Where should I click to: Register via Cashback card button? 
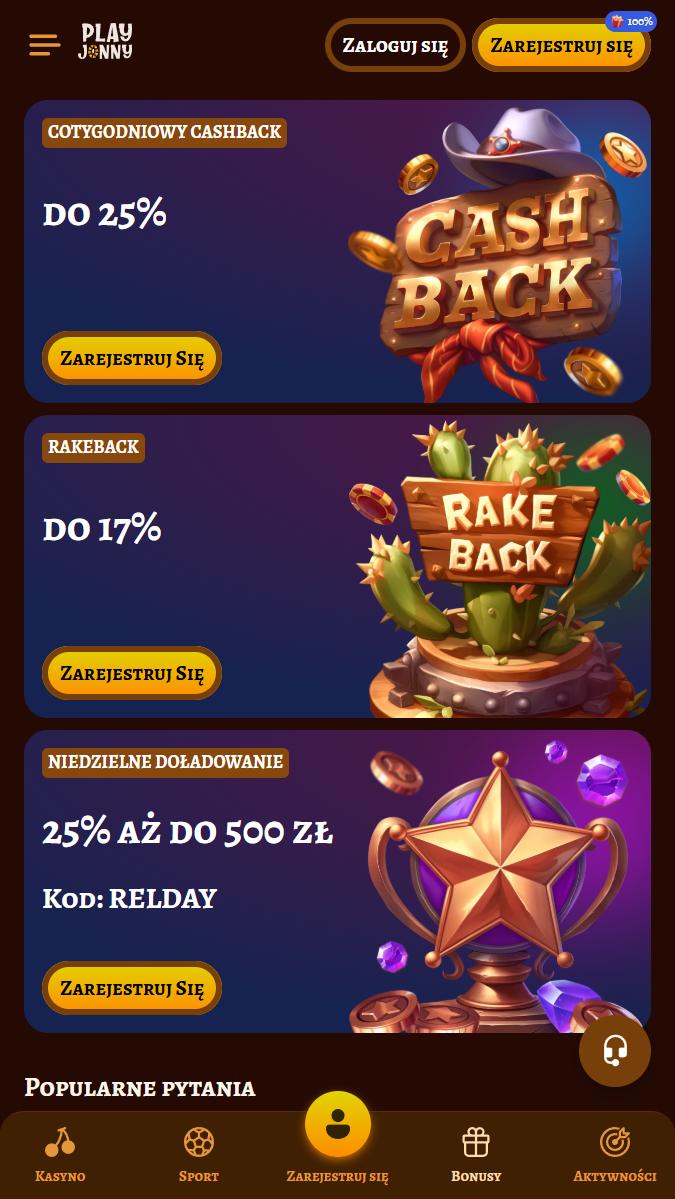pyautogui.click(x=131, y=358)
